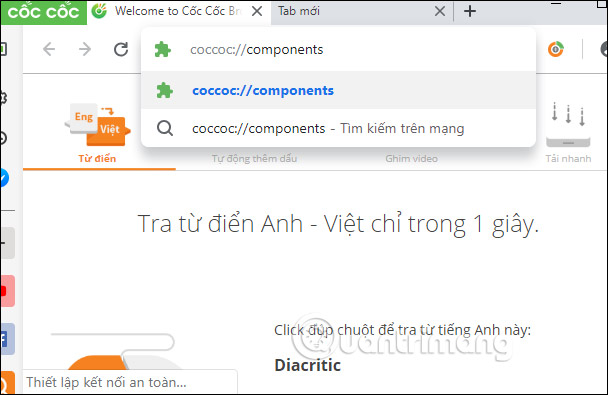This screenshot has height=395, width=608.
Task: Open the Messenger sidebar icon
Action: [x=4, y=178]
